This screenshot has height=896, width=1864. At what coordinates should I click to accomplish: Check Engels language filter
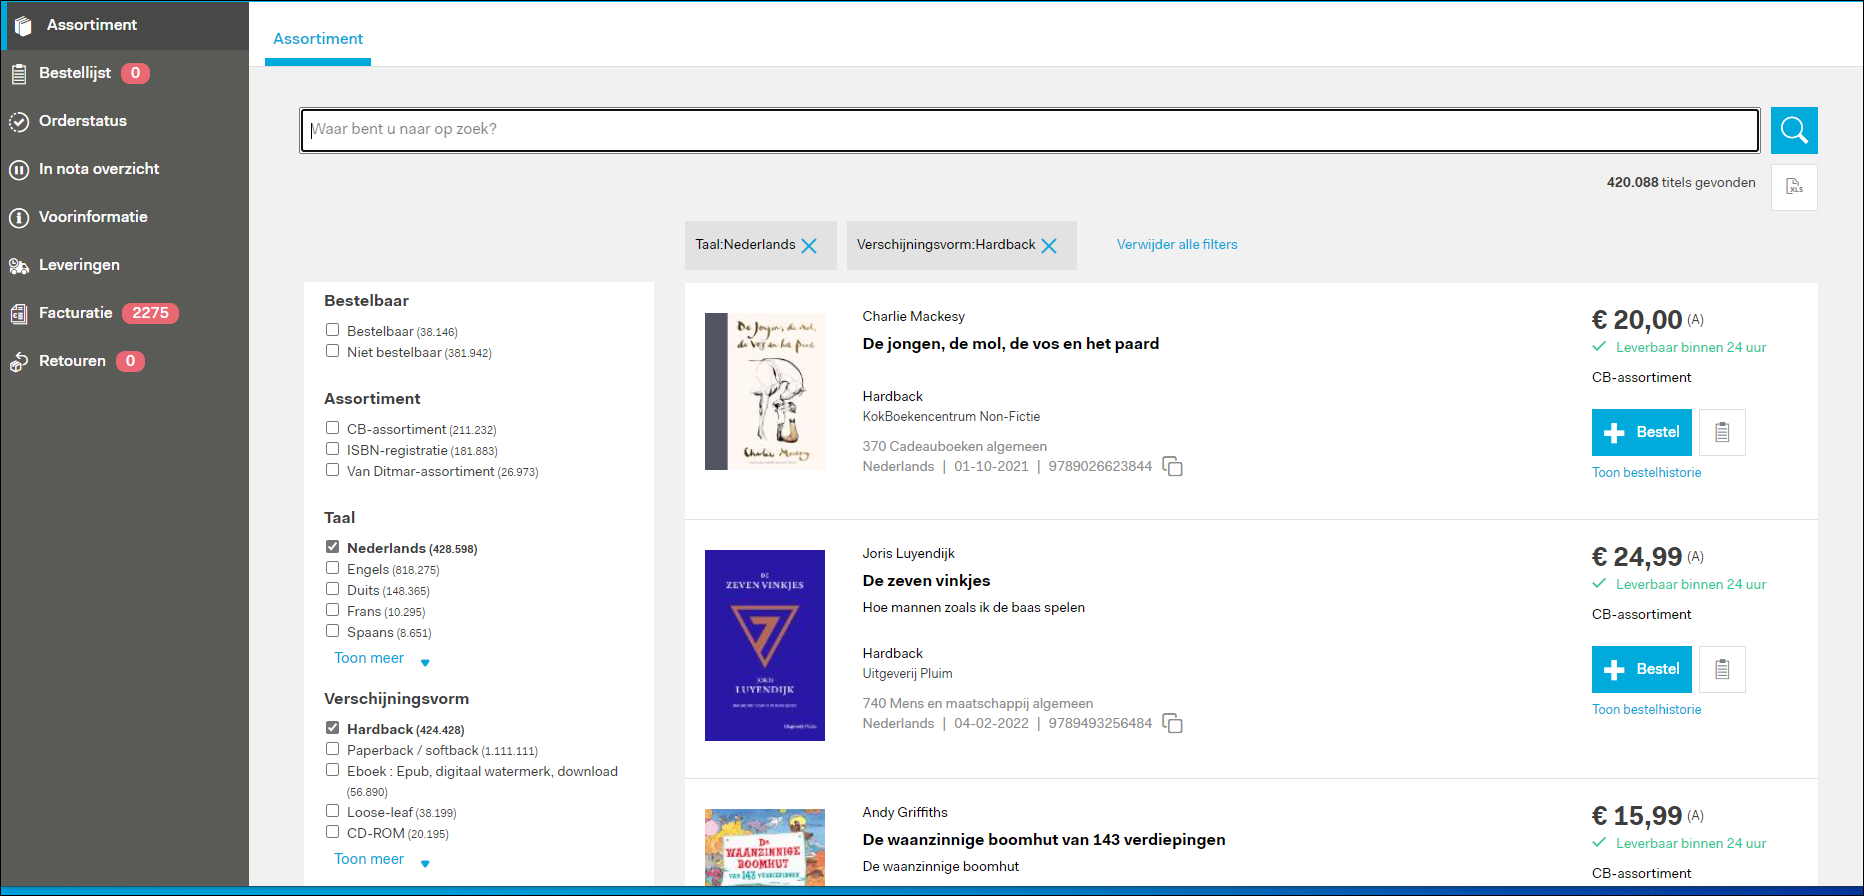pyautogui.click(x=332, y=568)
